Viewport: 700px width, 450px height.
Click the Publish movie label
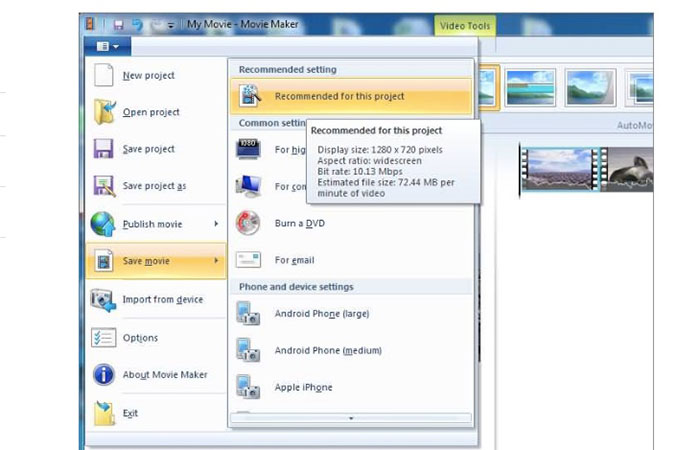click(x=152, y=224)
